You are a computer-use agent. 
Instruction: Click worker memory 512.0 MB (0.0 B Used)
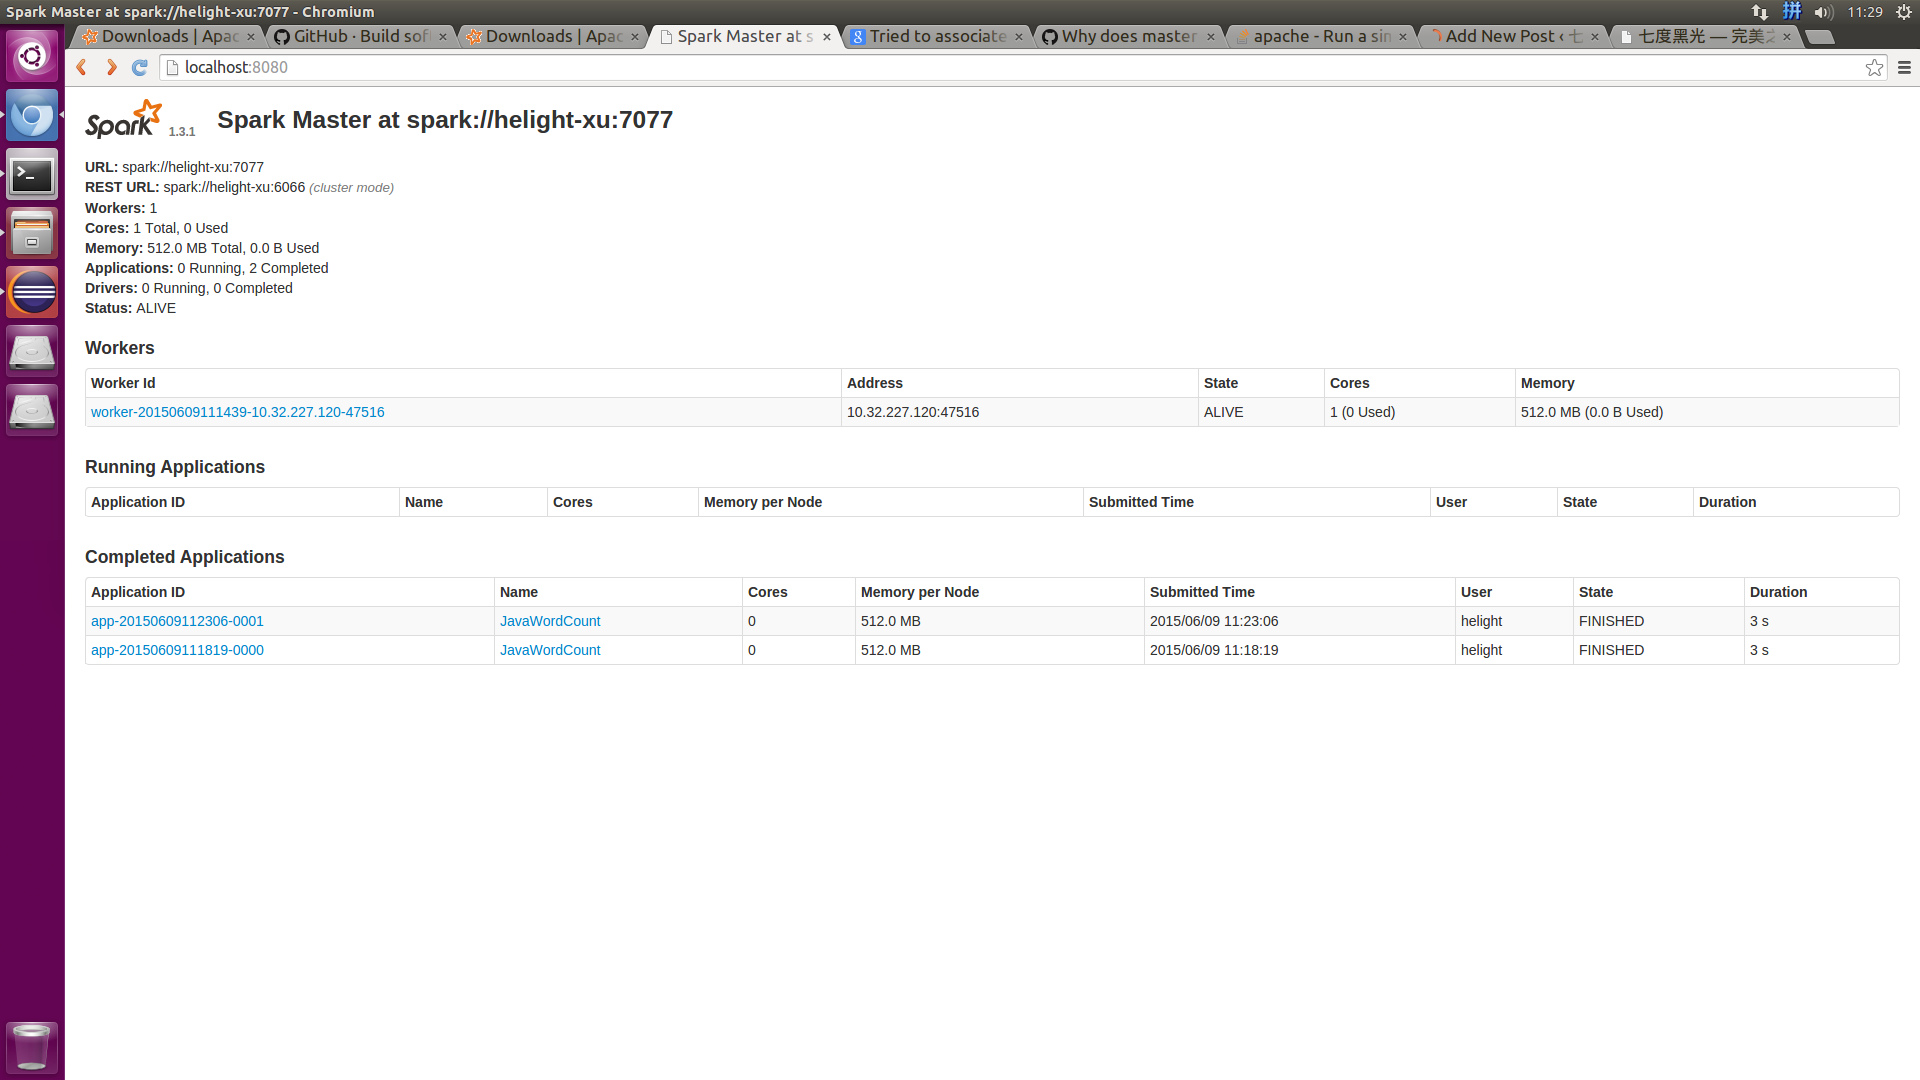coord(1592,412)
